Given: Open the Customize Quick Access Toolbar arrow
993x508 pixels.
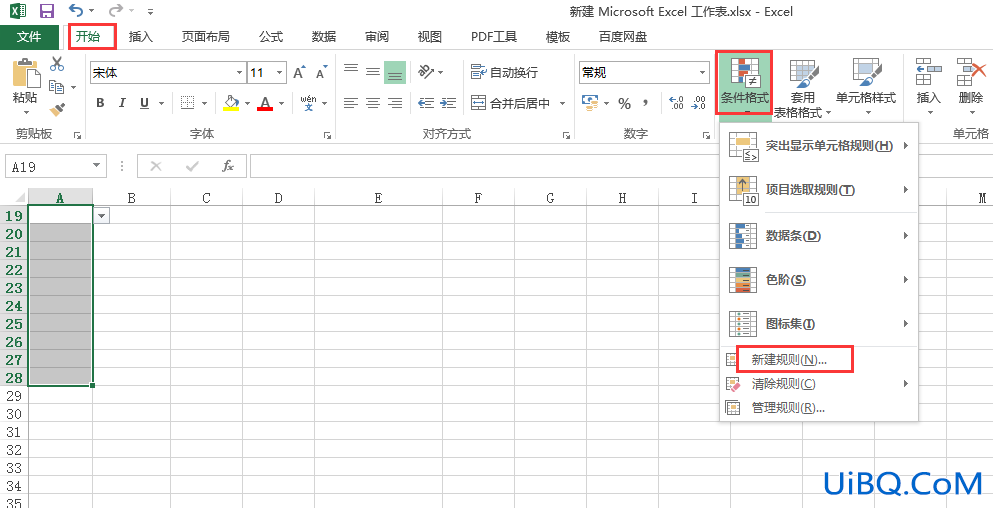Looking at the screenshot, I should [150, 11].
